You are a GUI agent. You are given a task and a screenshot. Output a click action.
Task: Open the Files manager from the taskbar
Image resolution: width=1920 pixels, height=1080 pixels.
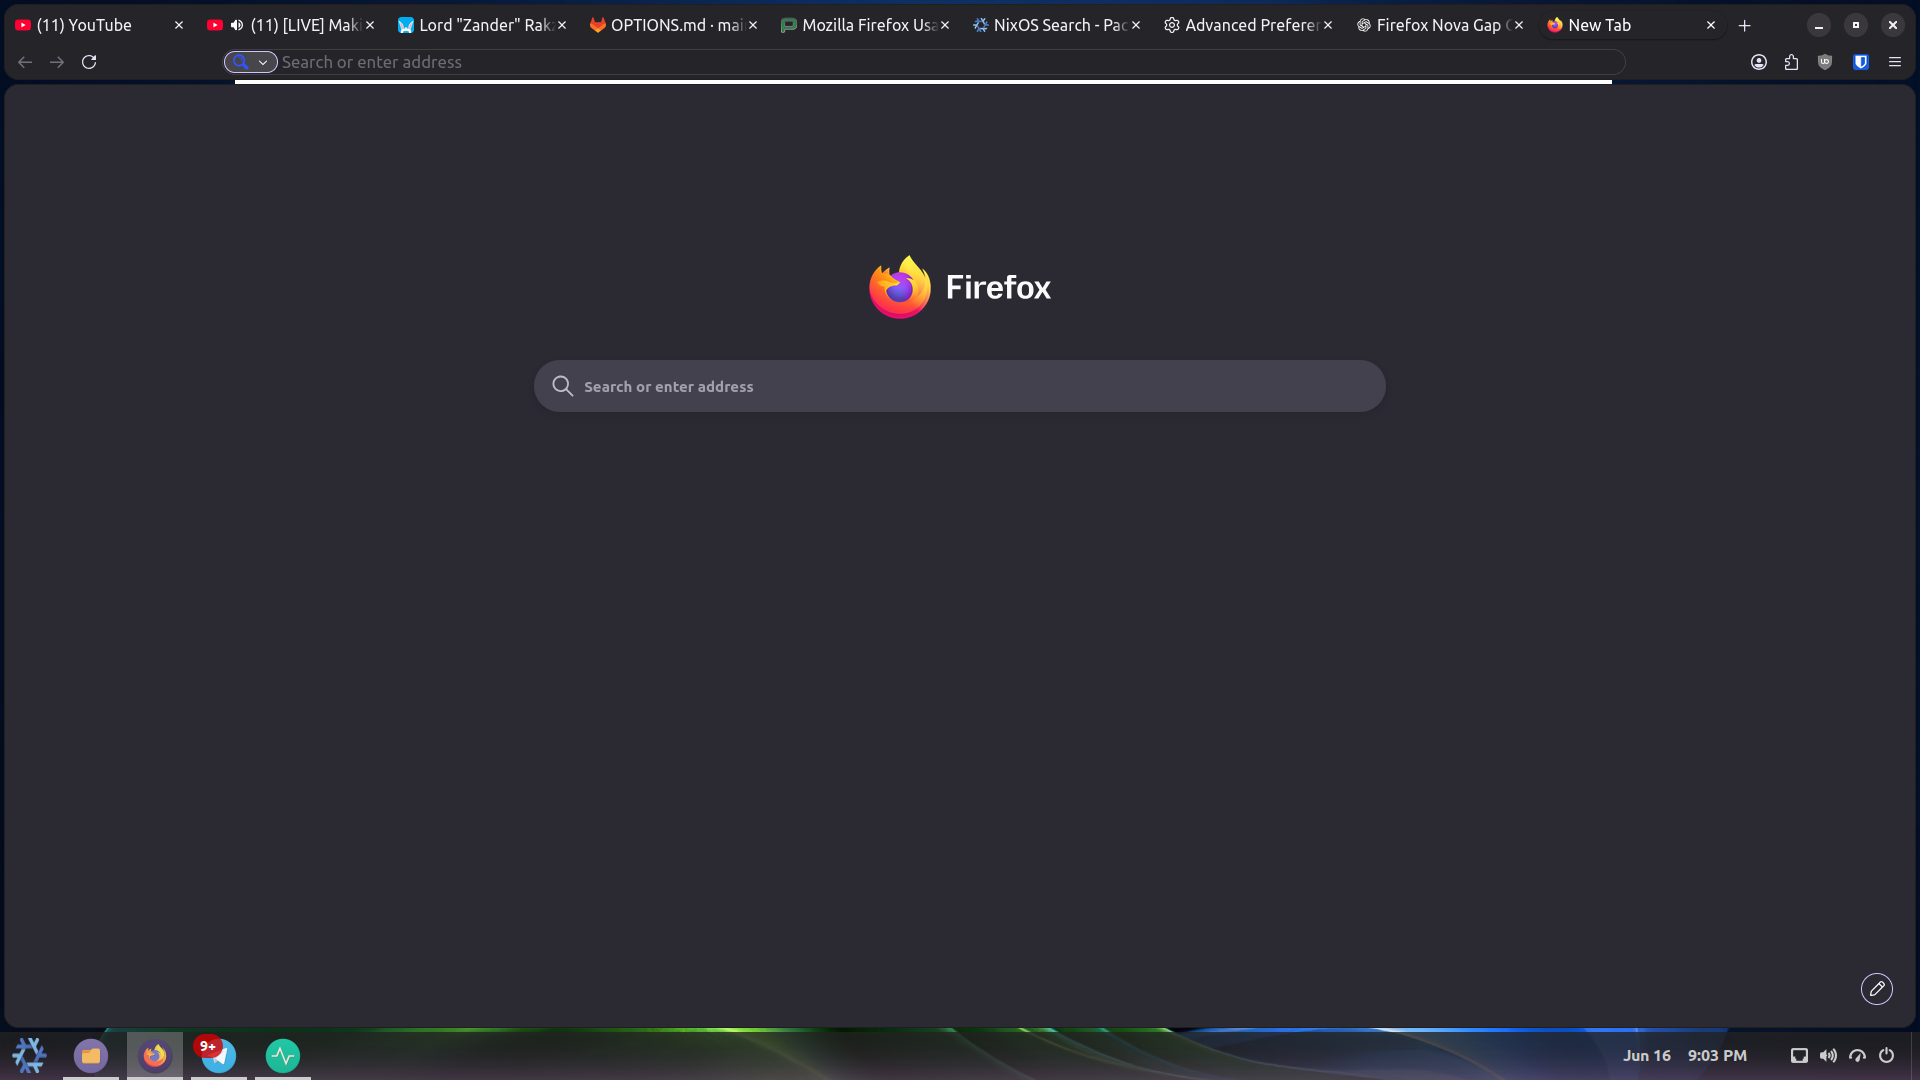click(x=91, y=1055)
